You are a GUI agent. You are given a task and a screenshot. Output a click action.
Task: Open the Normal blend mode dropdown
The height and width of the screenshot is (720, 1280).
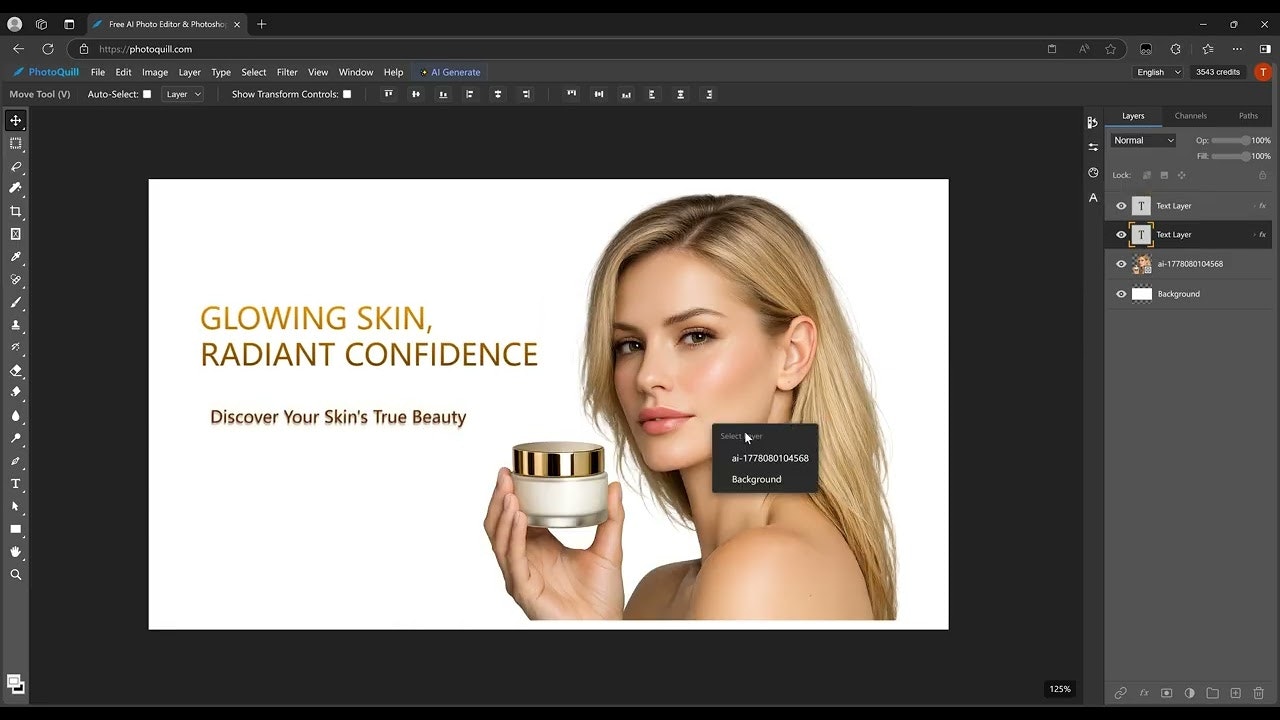pos(1144,140)
